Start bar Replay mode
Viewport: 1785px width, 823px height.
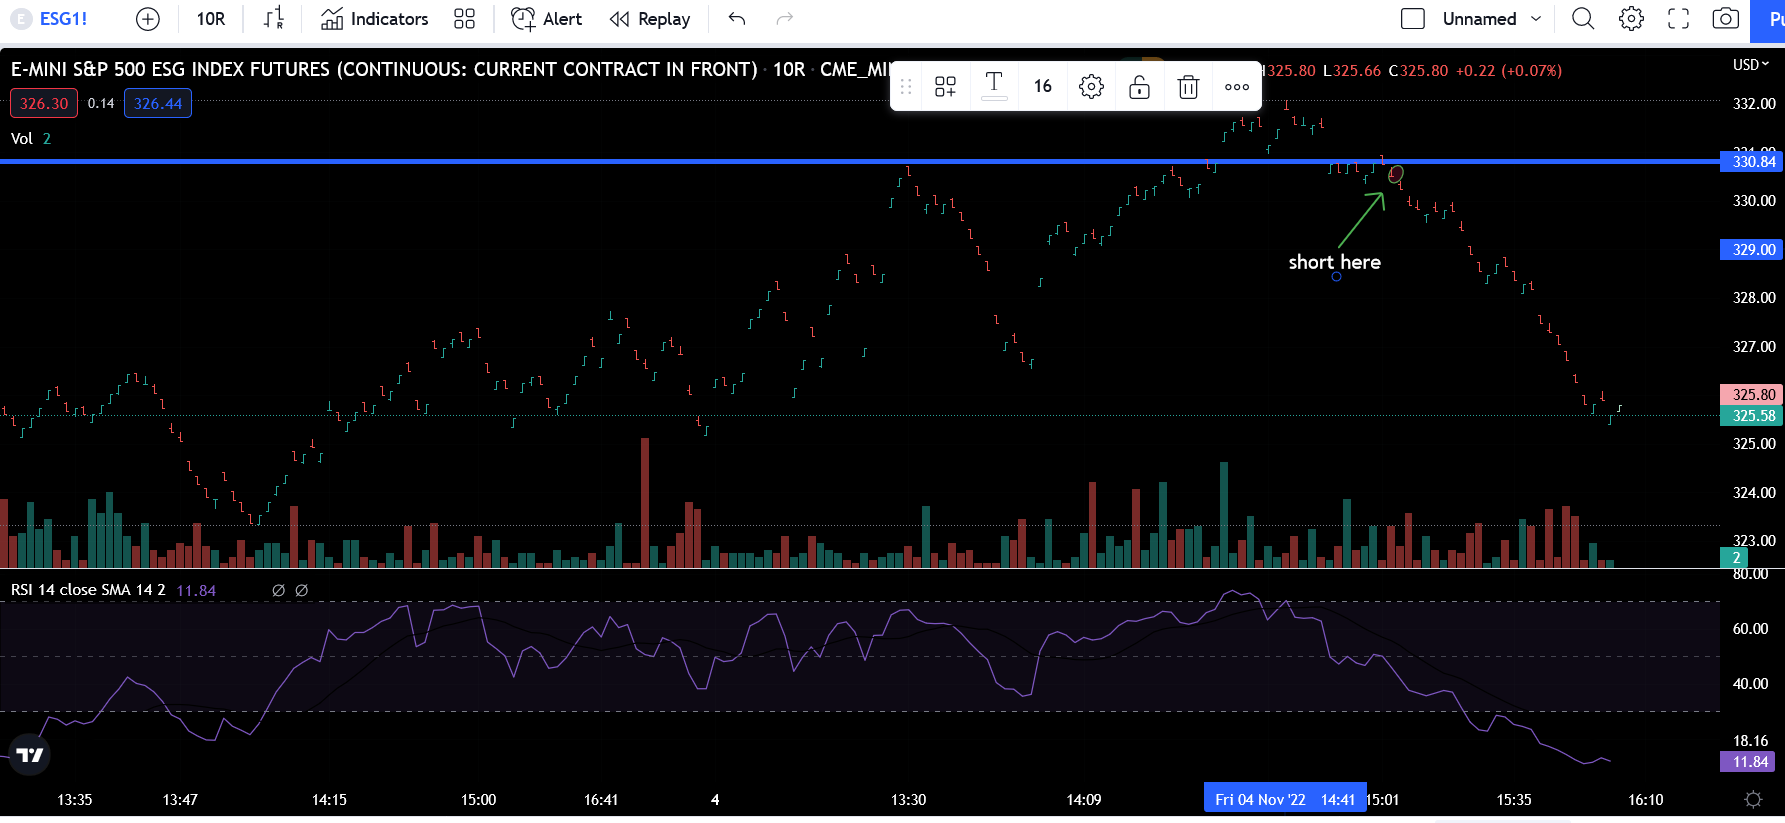point(650,19)
